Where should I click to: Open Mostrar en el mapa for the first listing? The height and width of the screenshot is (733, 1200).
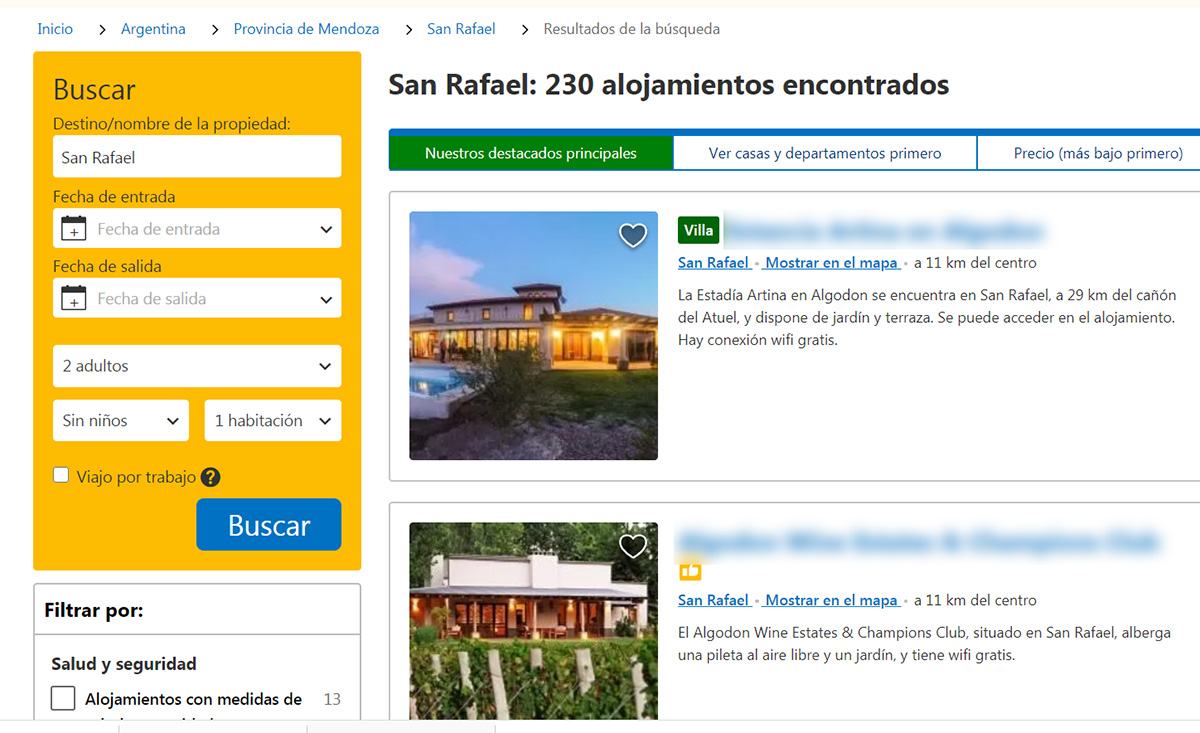831,262
